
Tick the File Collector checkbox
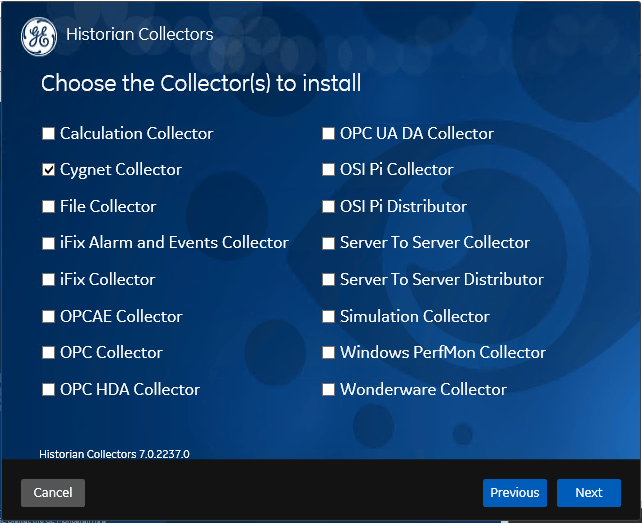pos(48,206)
